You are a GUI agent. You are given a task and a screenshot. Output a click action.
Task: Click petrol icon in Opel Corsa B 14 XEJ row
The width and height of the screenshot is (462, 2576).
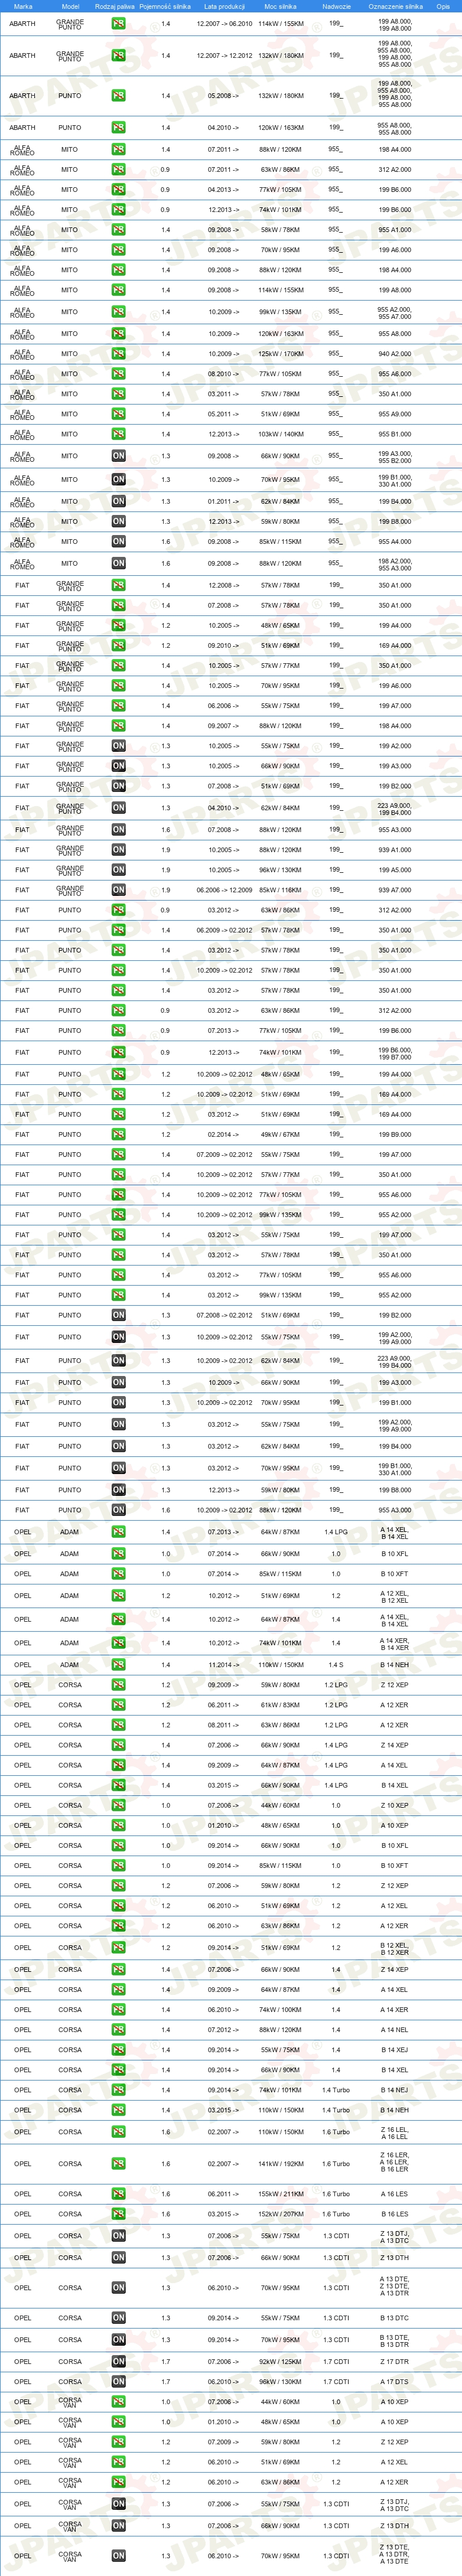tap(118, 2050)
